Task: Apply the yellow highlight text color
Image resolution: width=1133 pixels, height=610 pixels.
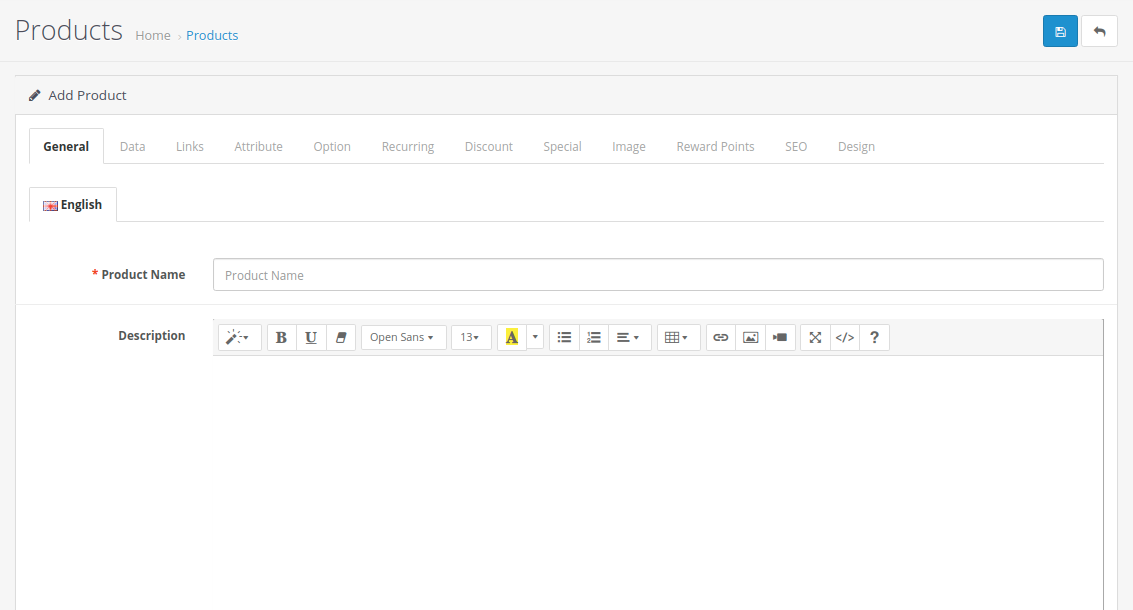Action: click(512, 338)
